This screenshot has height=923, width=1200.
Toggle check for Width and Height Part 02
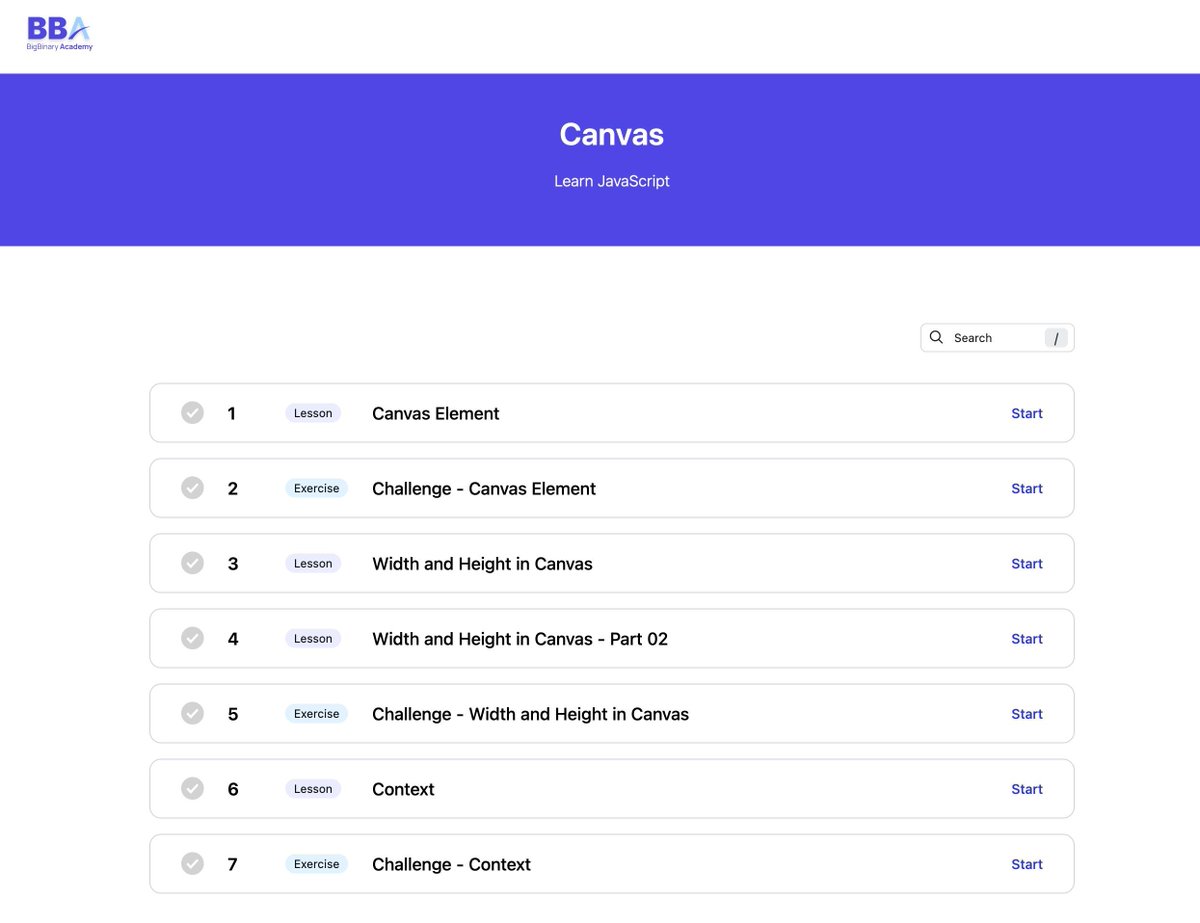(x=192, y=638)
